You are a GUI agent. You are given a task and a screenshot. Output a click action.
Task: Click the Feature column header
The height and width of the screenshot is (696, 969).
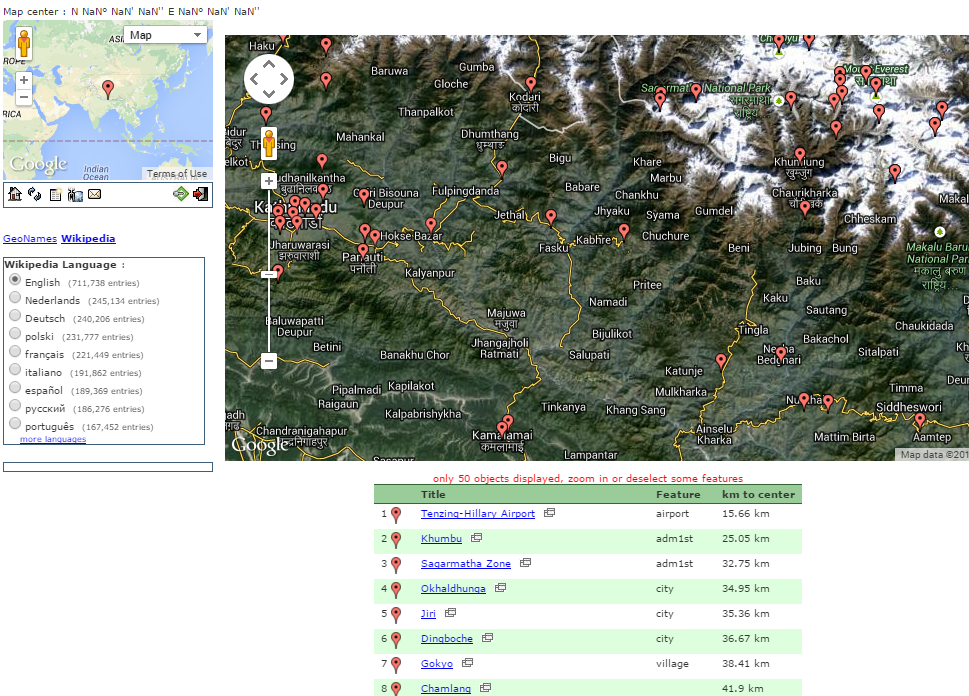678,494
